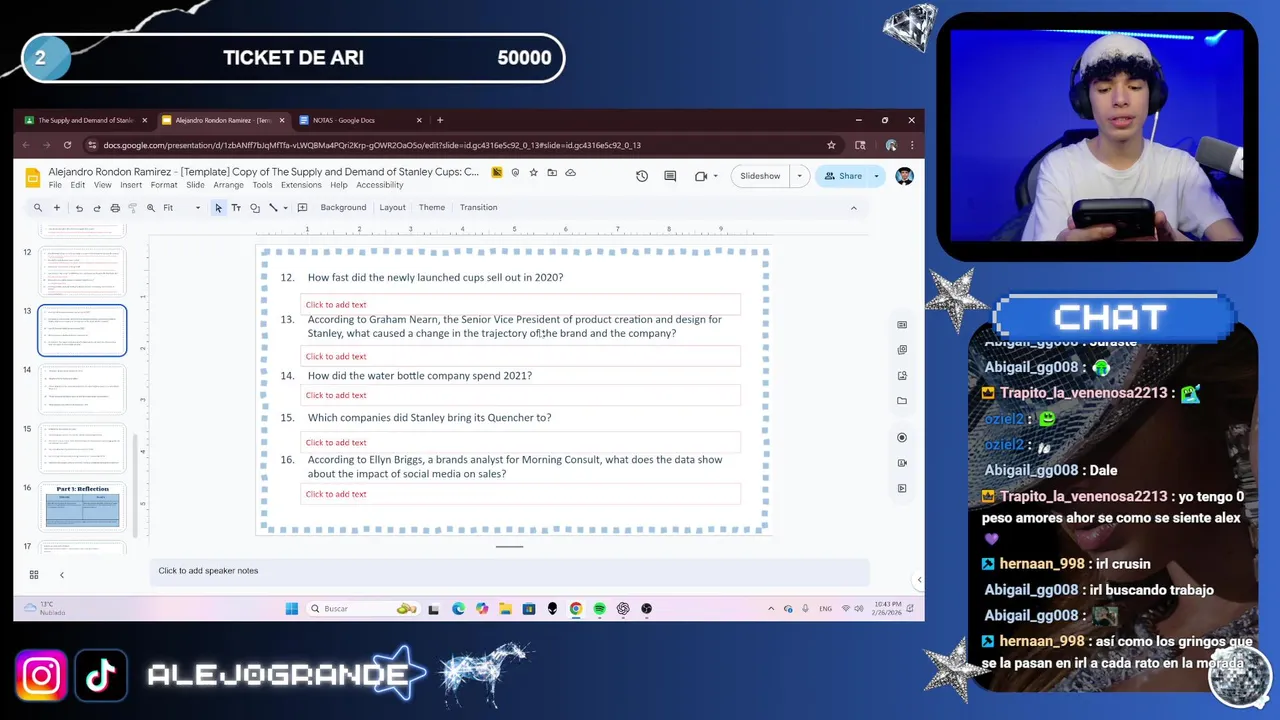Move presentation to a folder
Viewport: 1280px width, 720px height.
(552, 172)
